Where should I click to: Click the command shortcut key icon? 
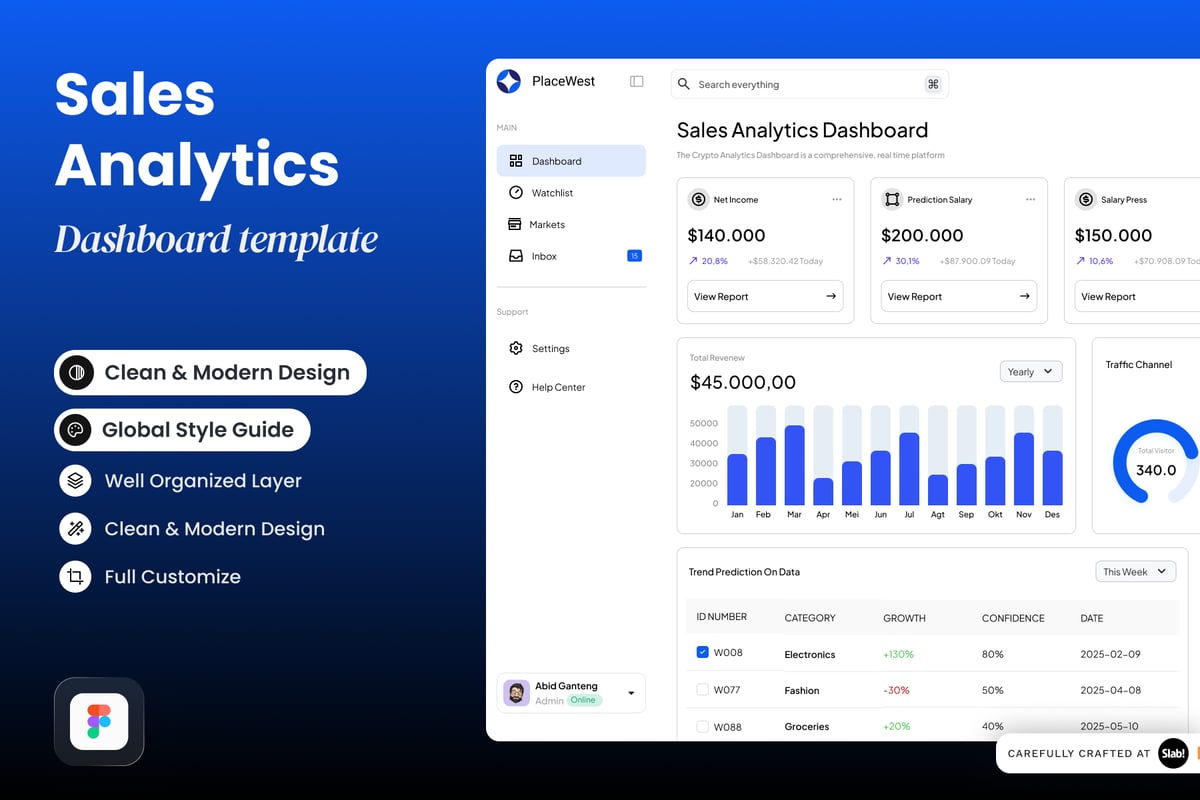[933, 85]
